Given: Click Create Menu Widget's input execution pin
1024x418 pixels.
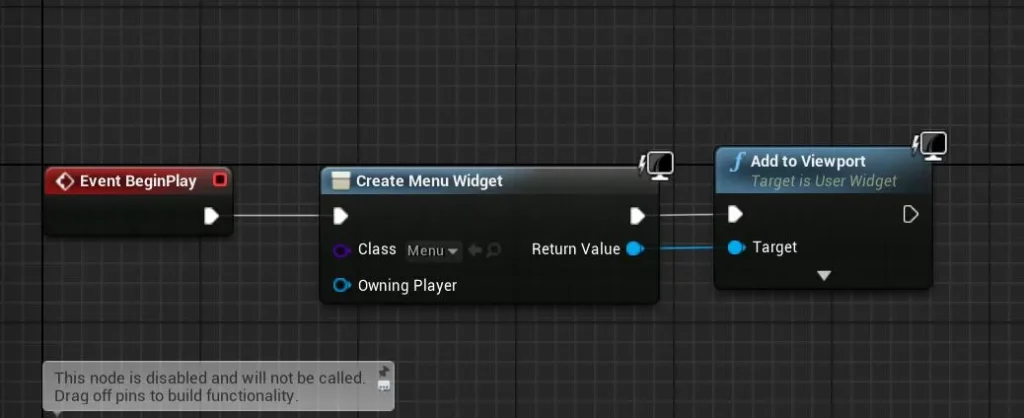Looking at the screenshot, I should (341, 216).
